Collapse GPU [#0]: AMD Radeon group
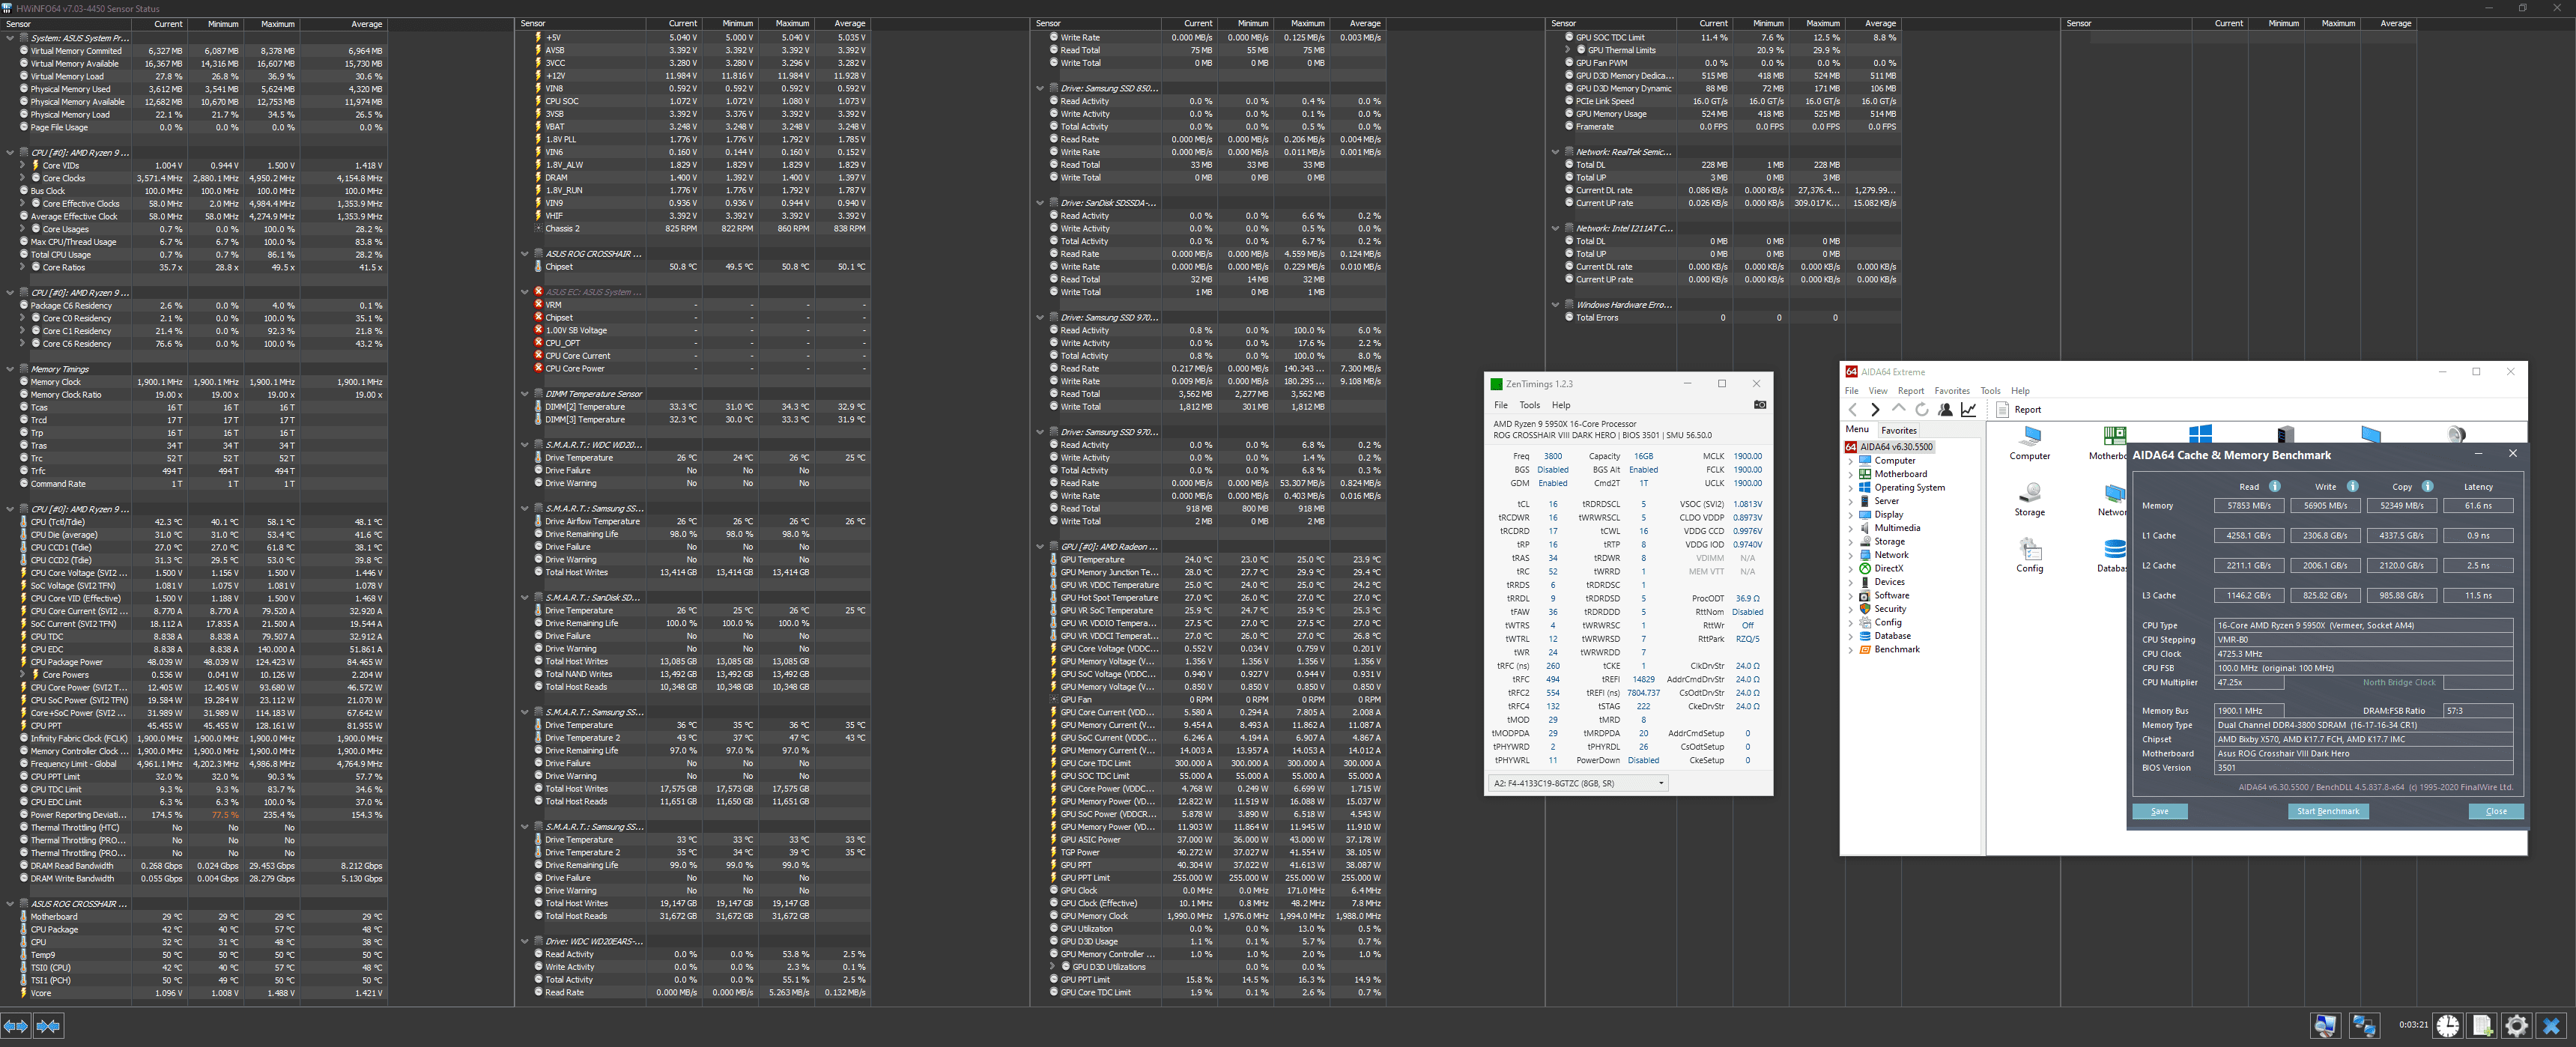 (x=1040, y=547)
